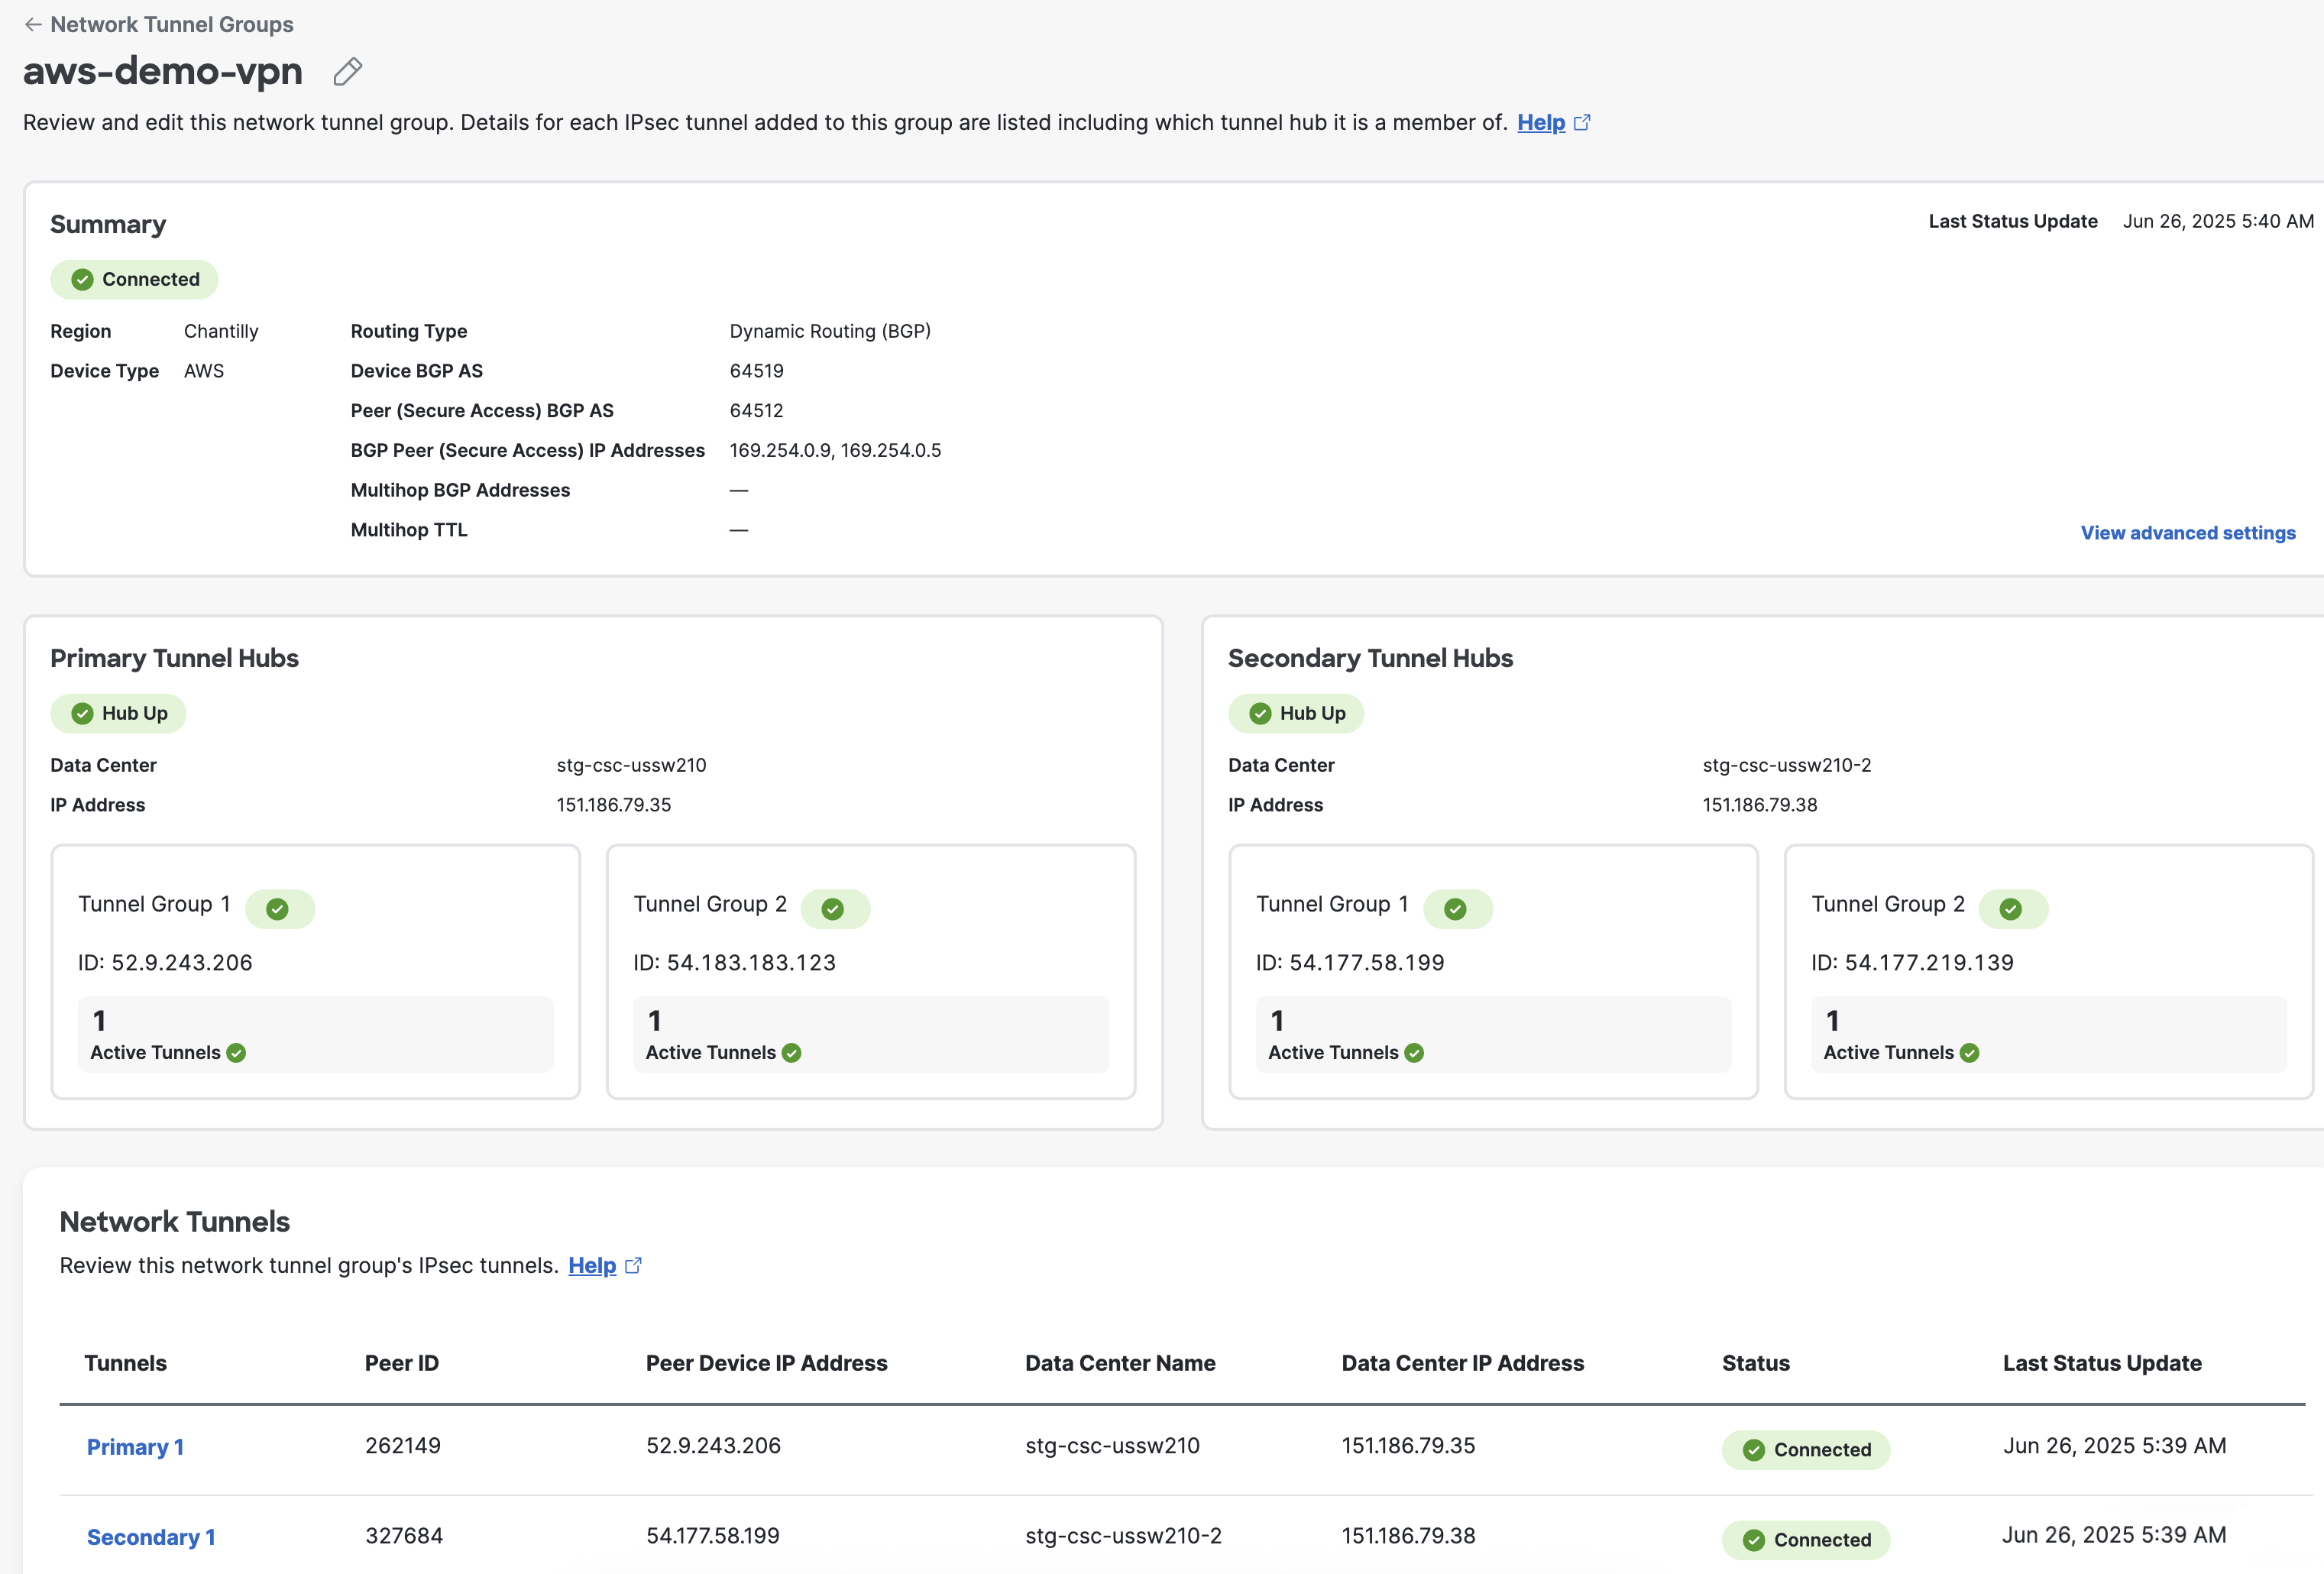
Task: Open the Secondary 1 tunnel link
Action: point(151,1537)
